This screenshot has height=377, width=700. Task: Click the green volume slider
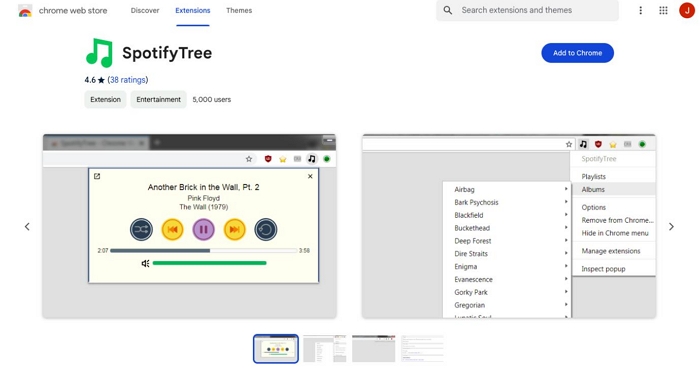pyautogui.click(x=209, y=263)
